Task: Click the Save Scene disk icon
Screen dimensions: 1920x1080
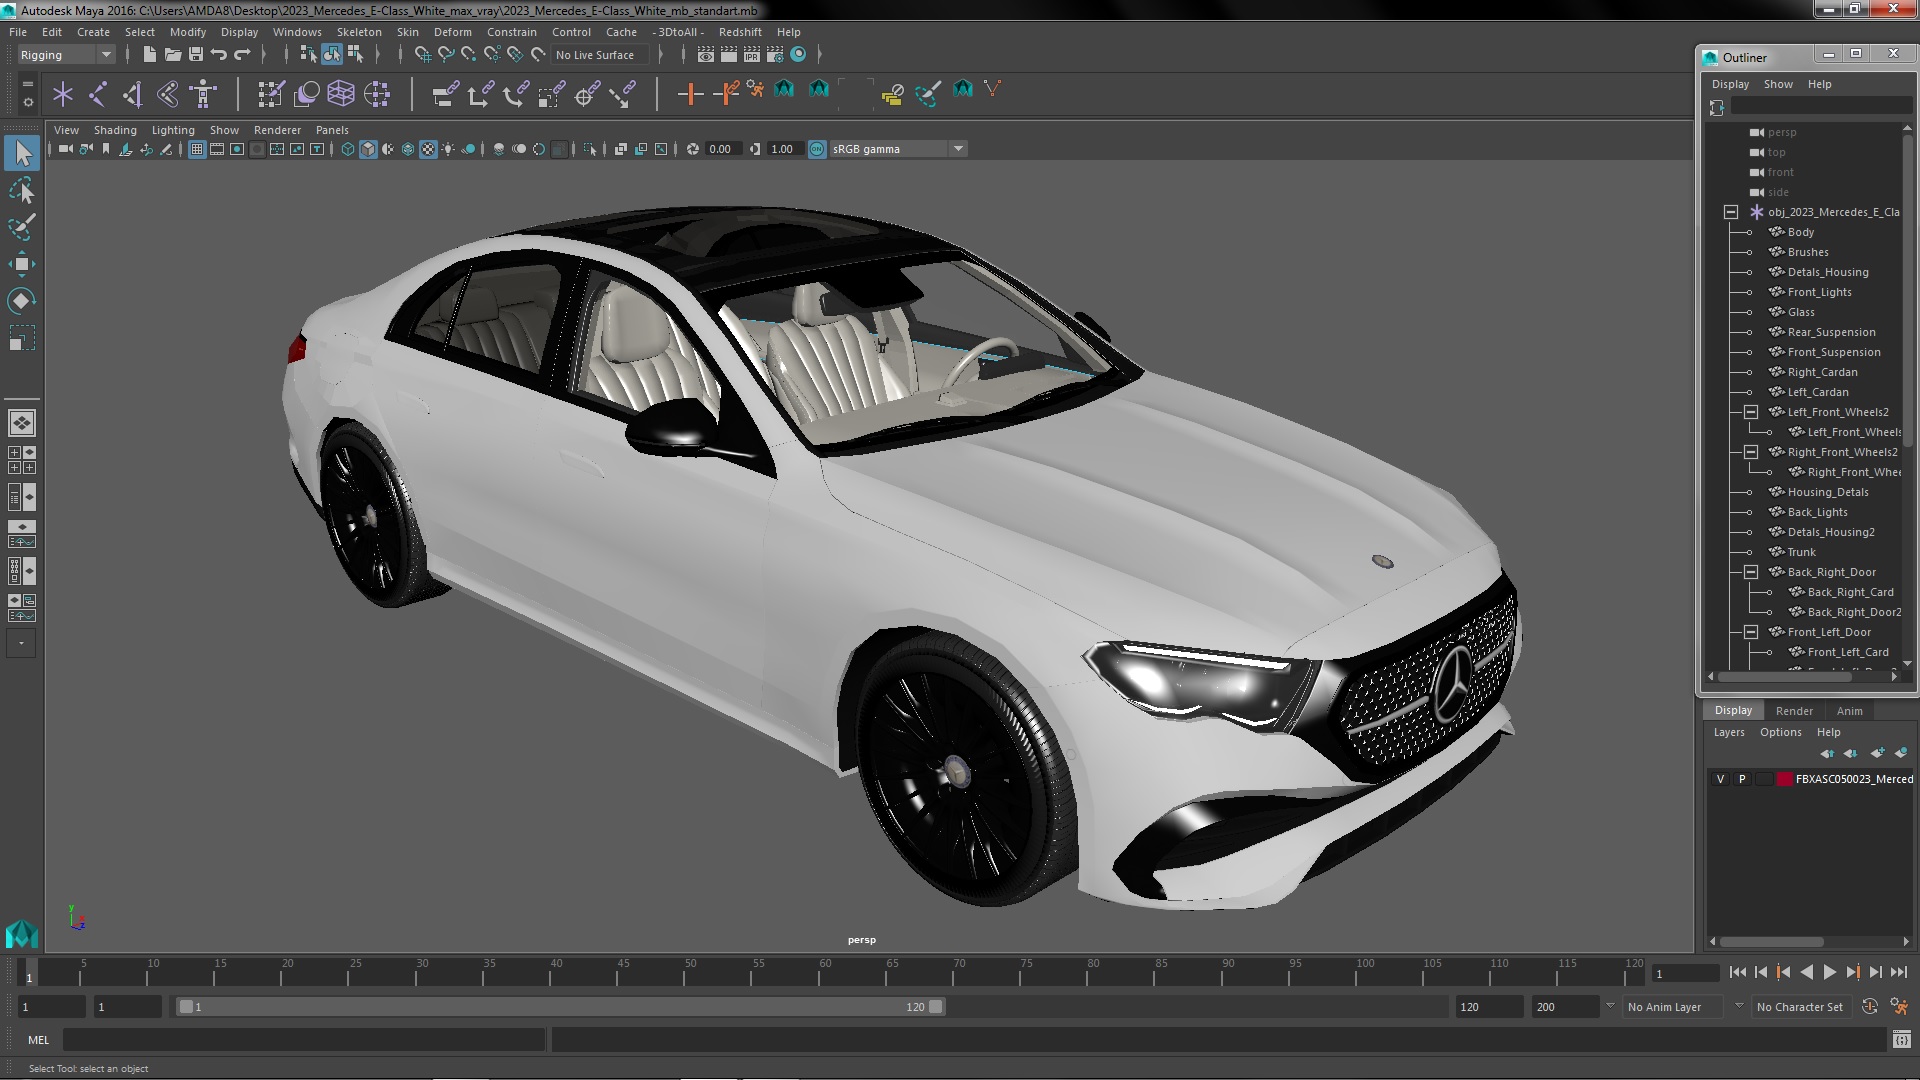Action: click(x=196, y=54)
